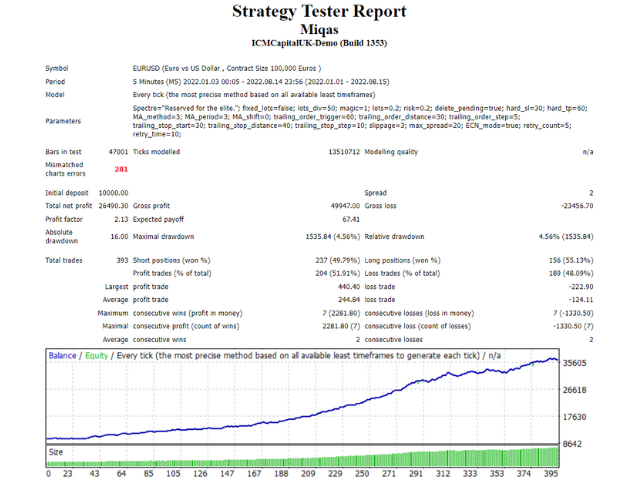This screenshot has height=480, width=640.
Task: Select consecutive losses value '7 (-1330.50)'
Action: pyautogui.click(x=573, y=313)
